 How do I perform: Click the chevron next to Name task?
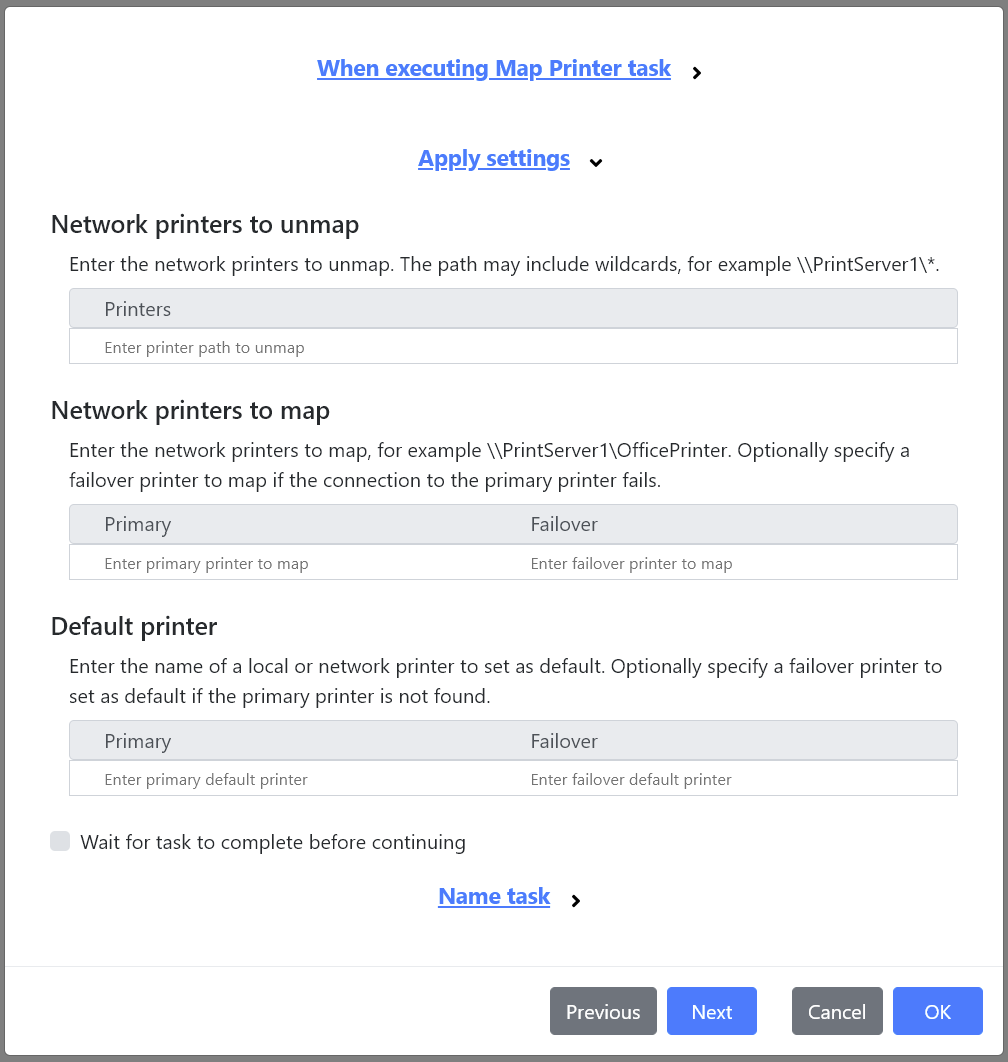click(x=576, y=901)
